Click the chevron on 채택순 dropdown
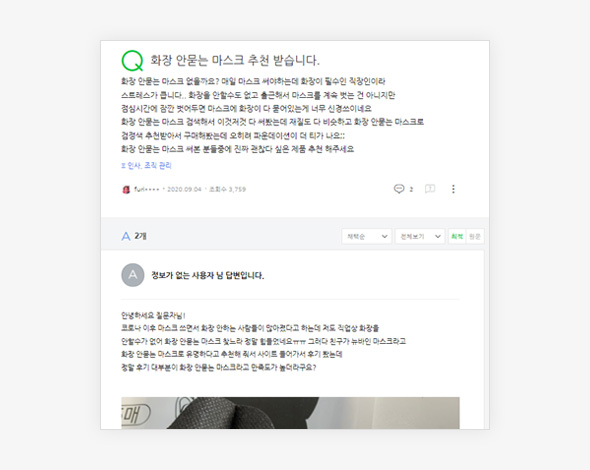 (x=384, y=236)
